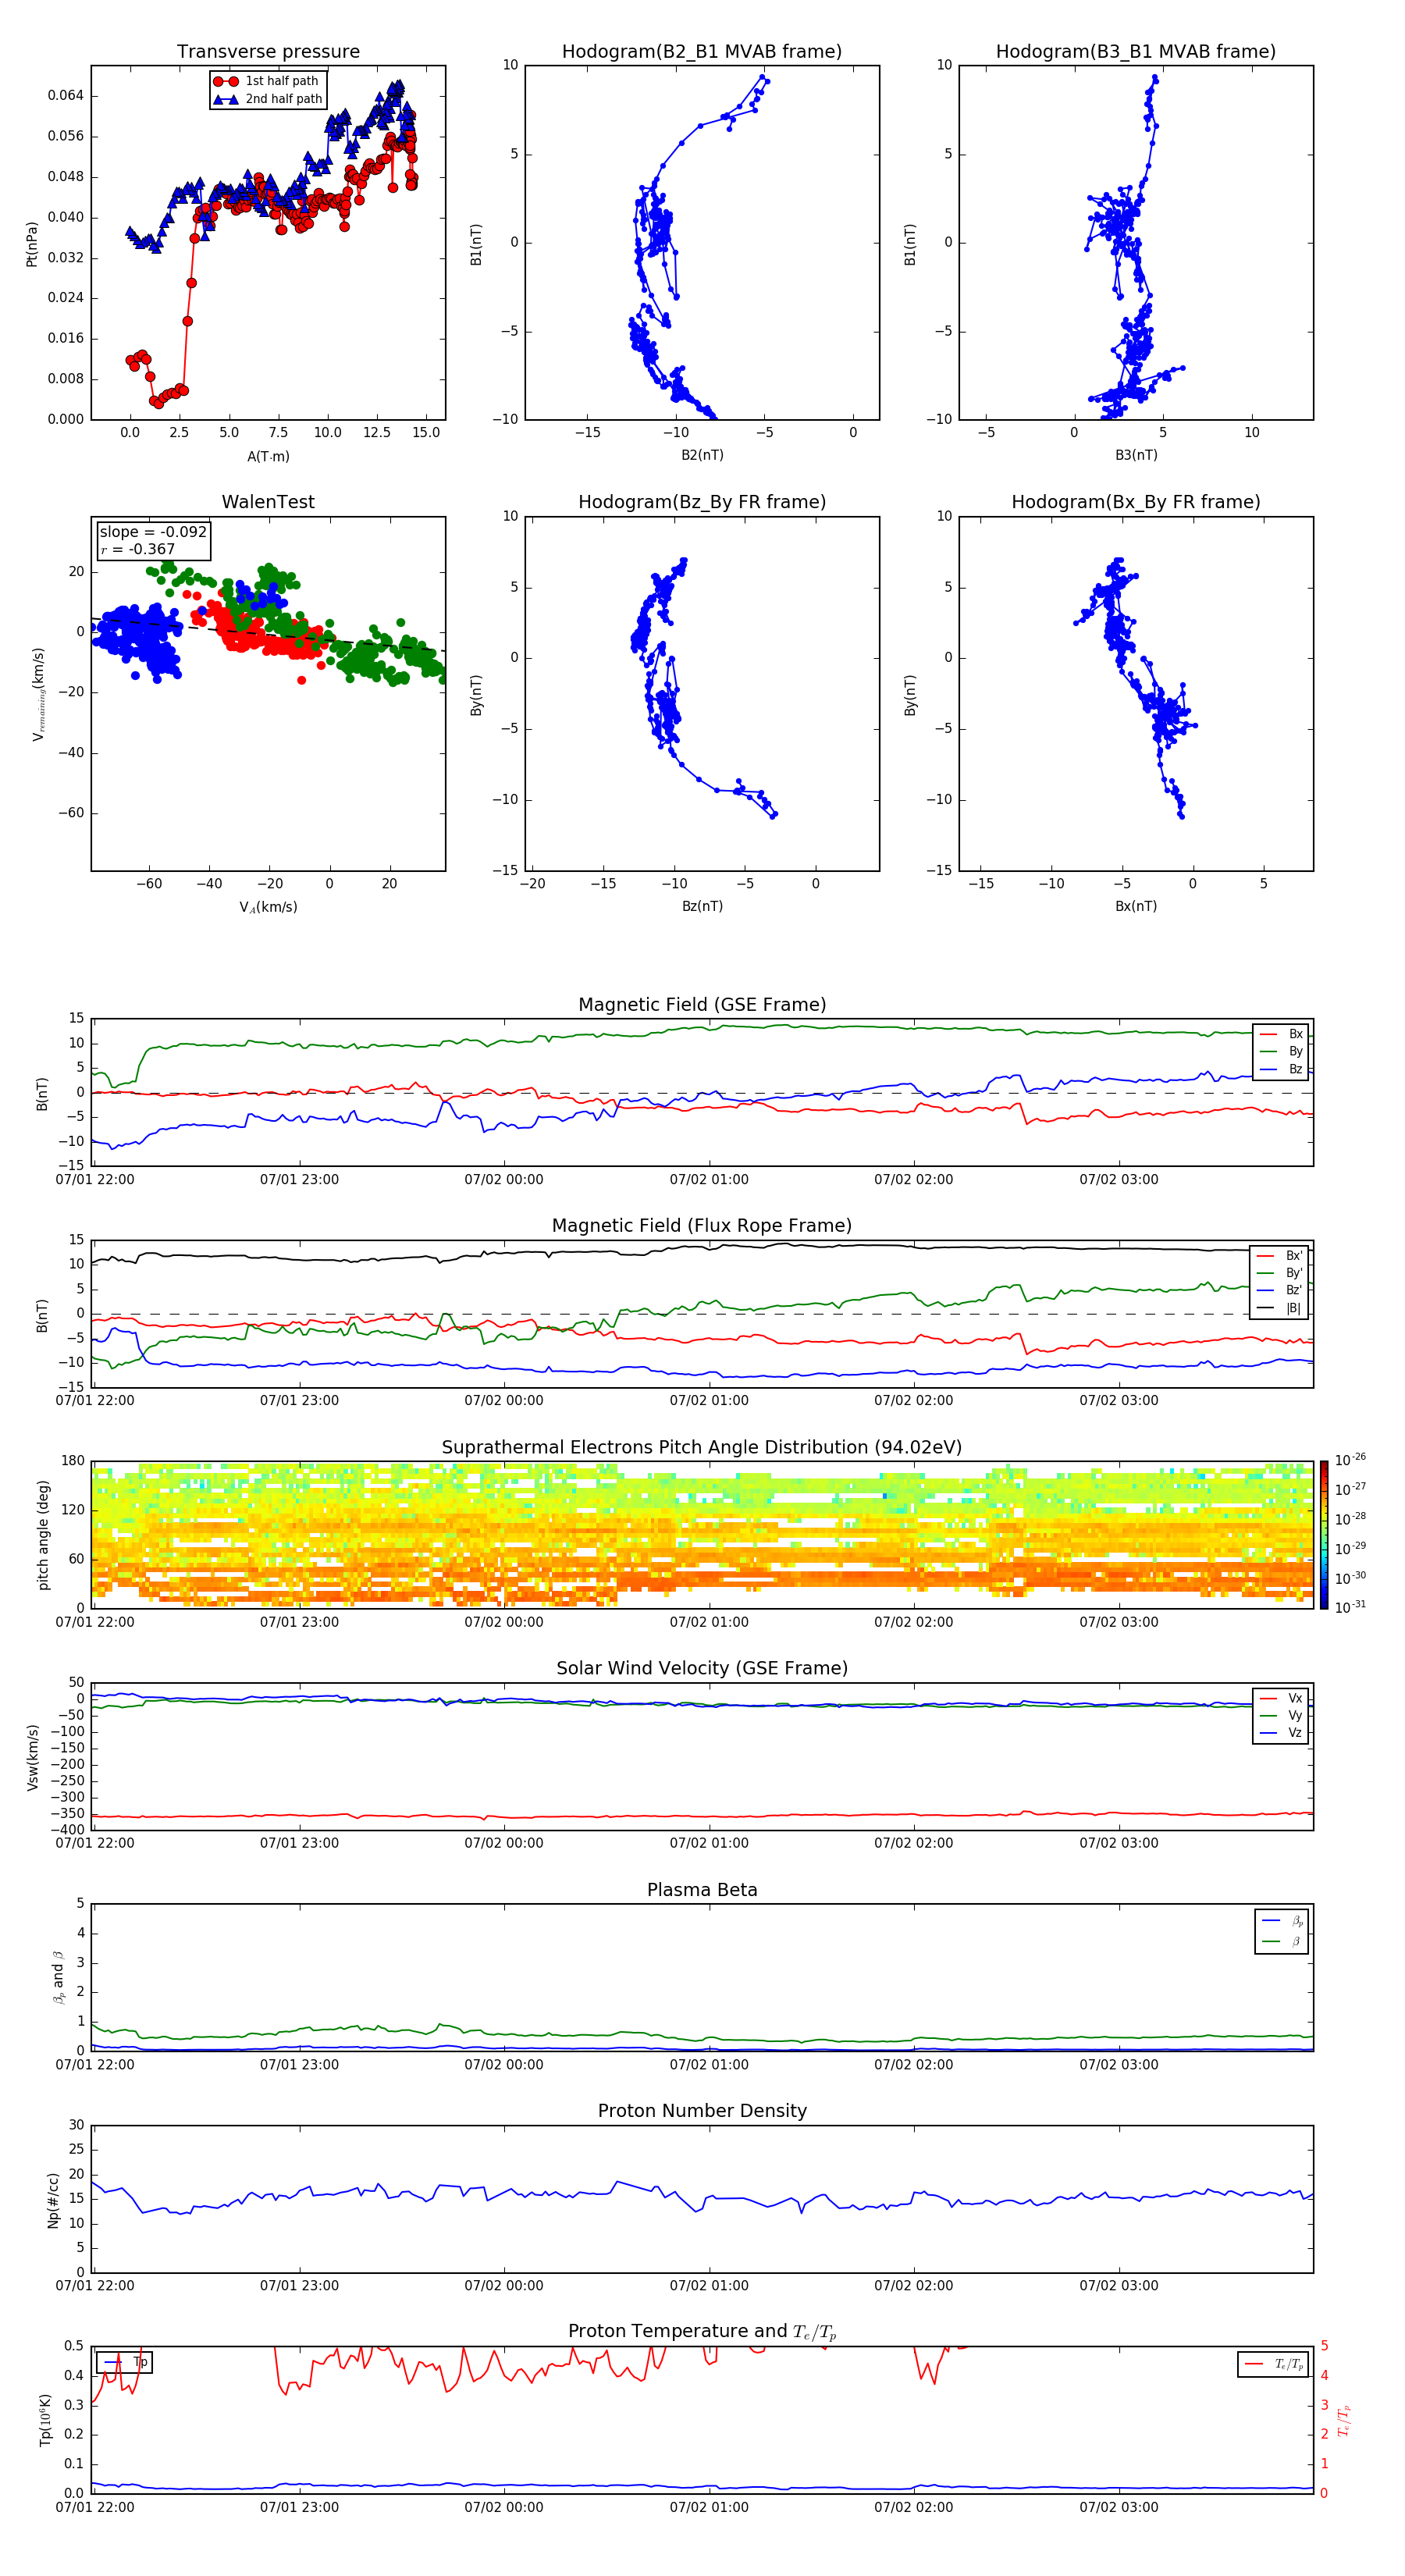The image size is (1405, 2576).
Task: Click the "pitch angle (deg)" axis label
Action: click(43, 1535)
